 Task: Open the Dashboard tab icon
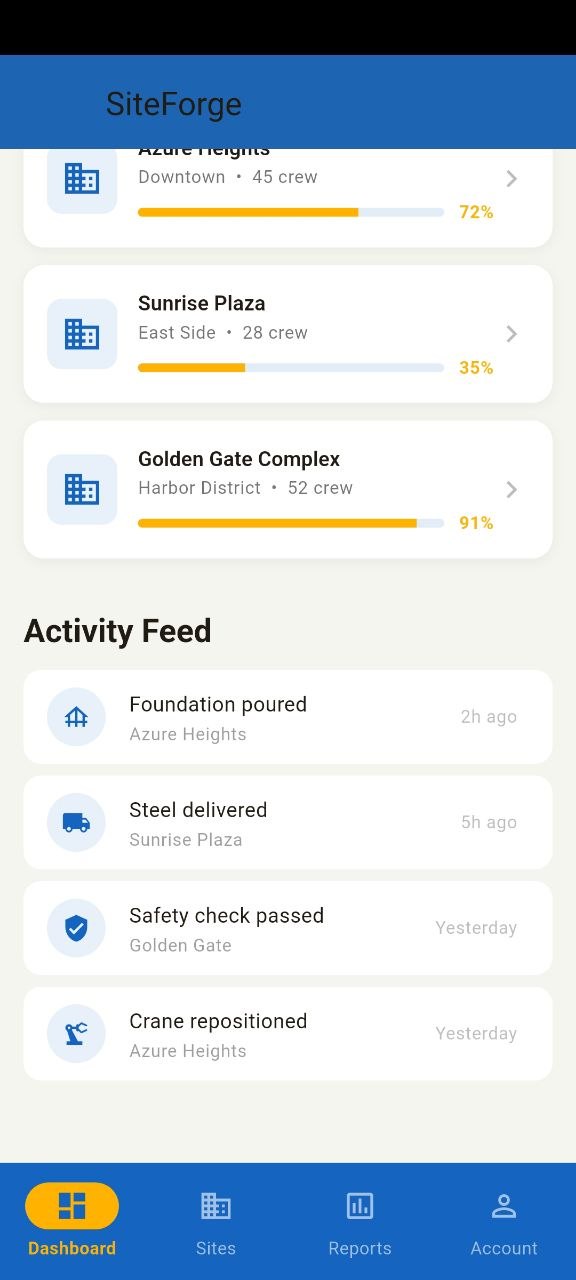(x=71, y=1206)
